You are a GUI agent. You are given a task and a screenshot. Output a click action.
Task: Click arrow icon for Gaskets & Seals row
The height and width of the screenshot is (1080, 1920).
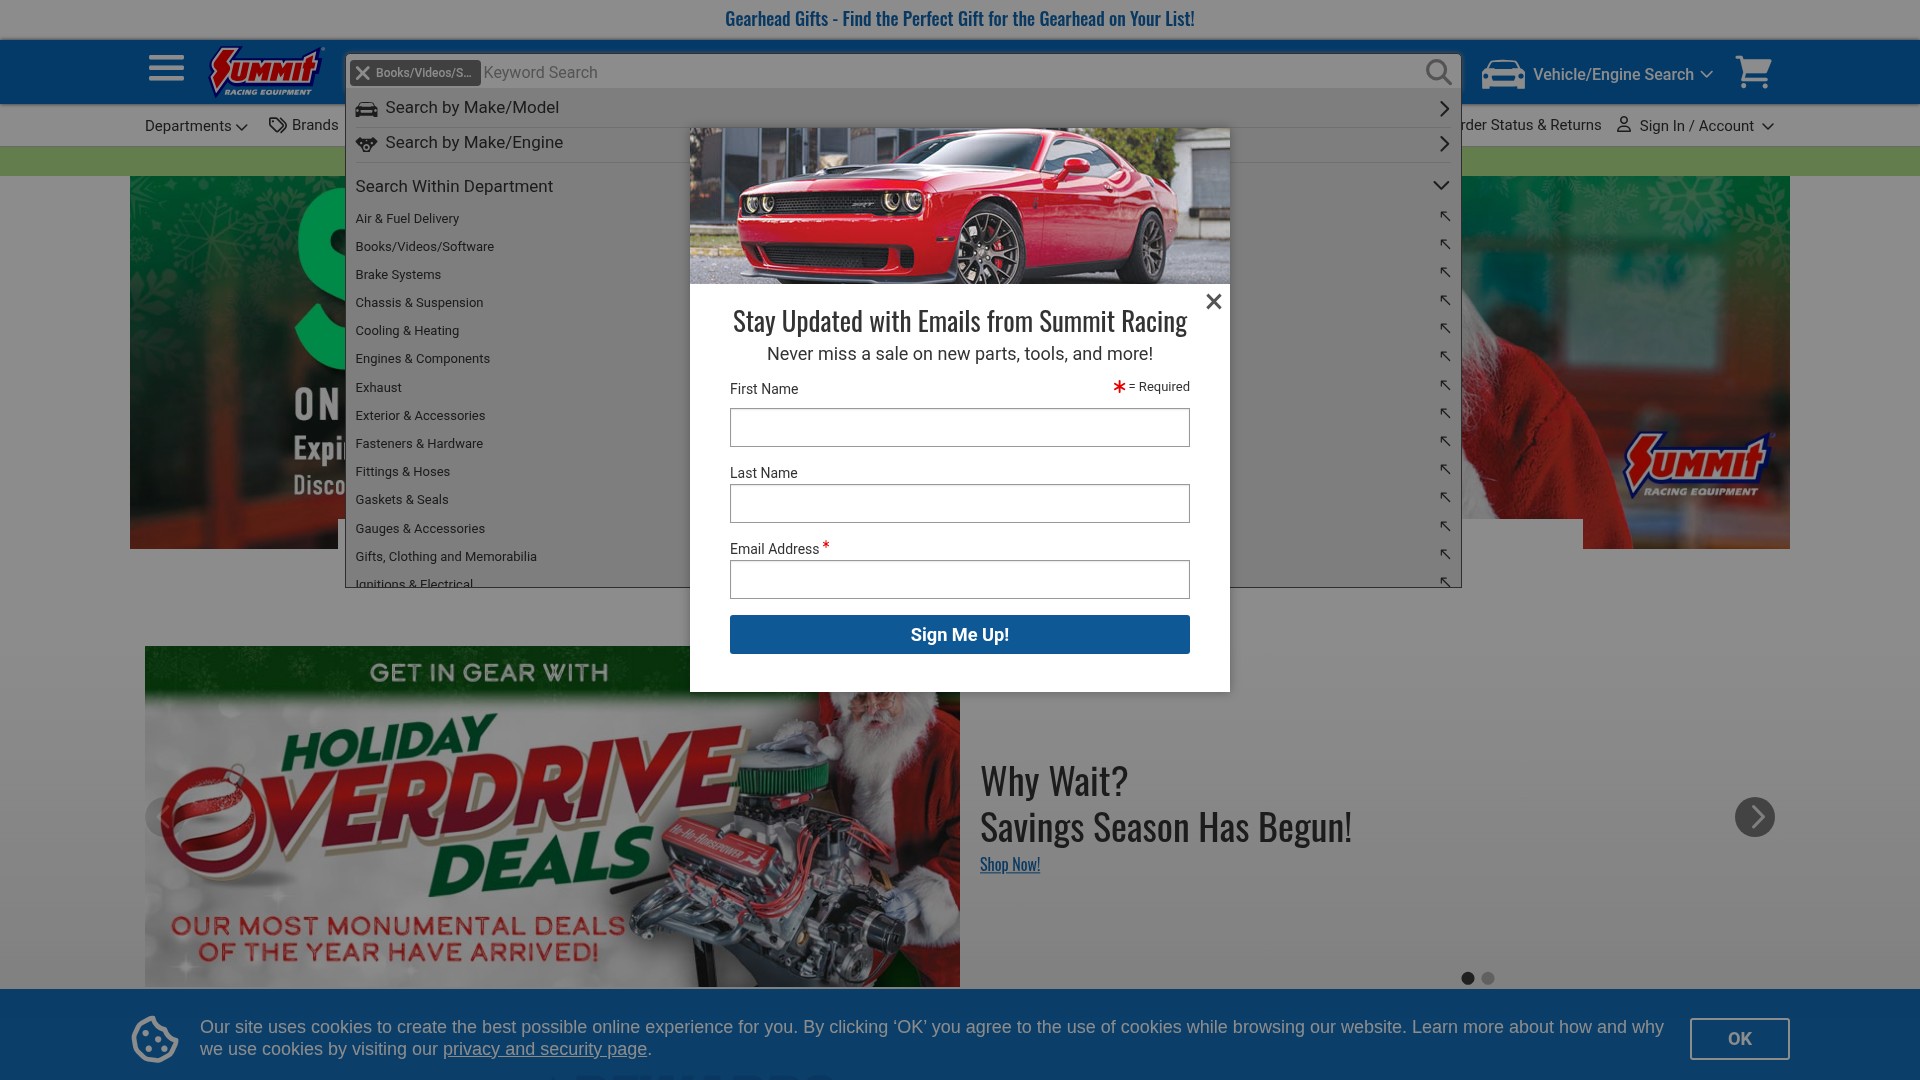1445,497
